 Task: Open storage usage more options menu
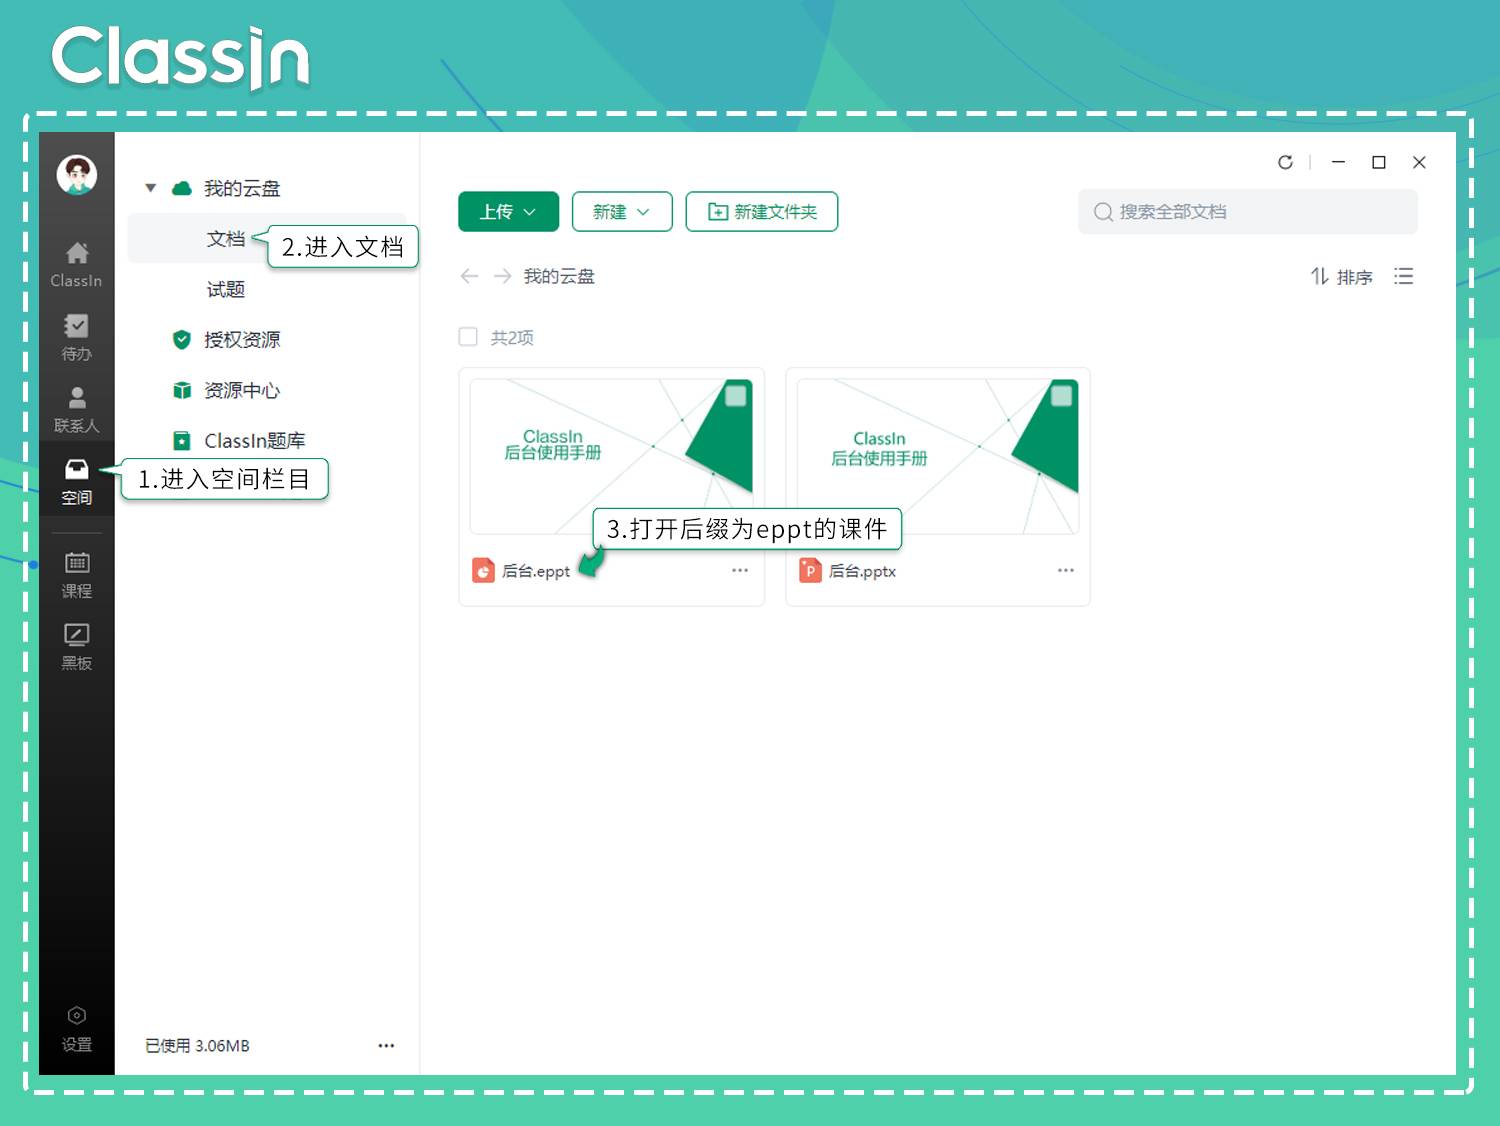coord(386,1045)
